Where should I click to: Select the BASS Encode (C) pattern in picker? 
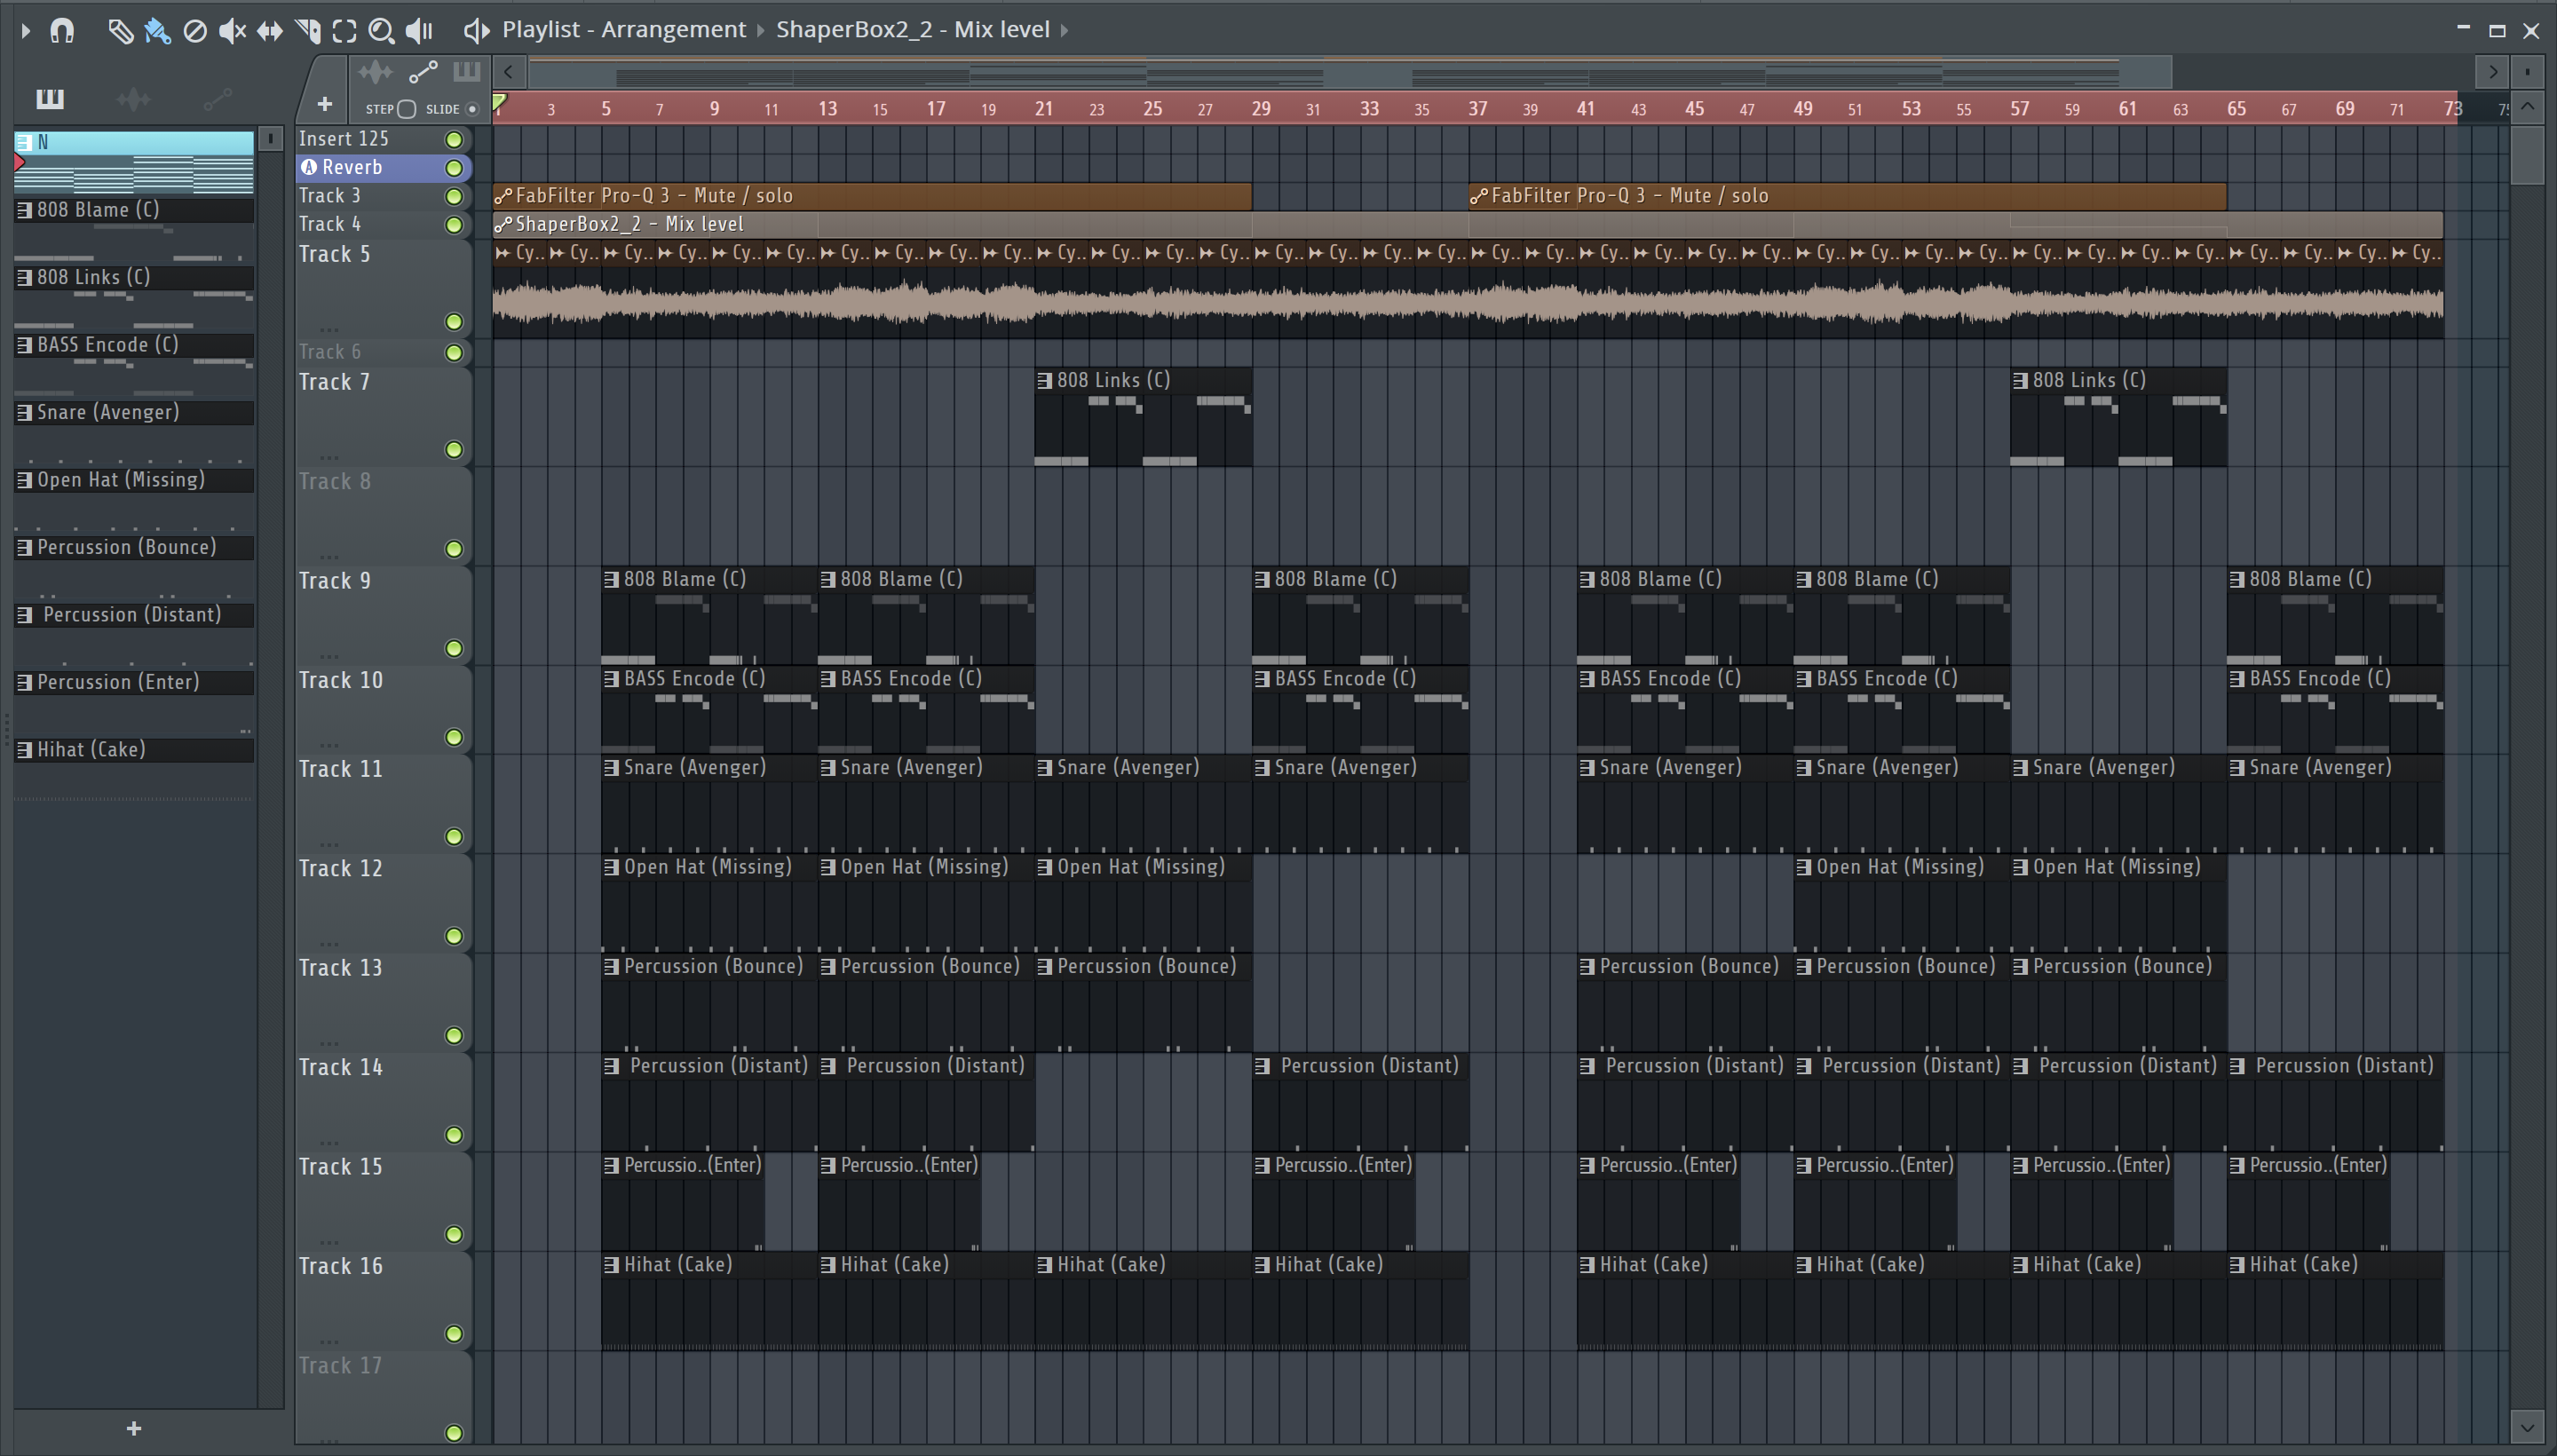click(134, 345)
